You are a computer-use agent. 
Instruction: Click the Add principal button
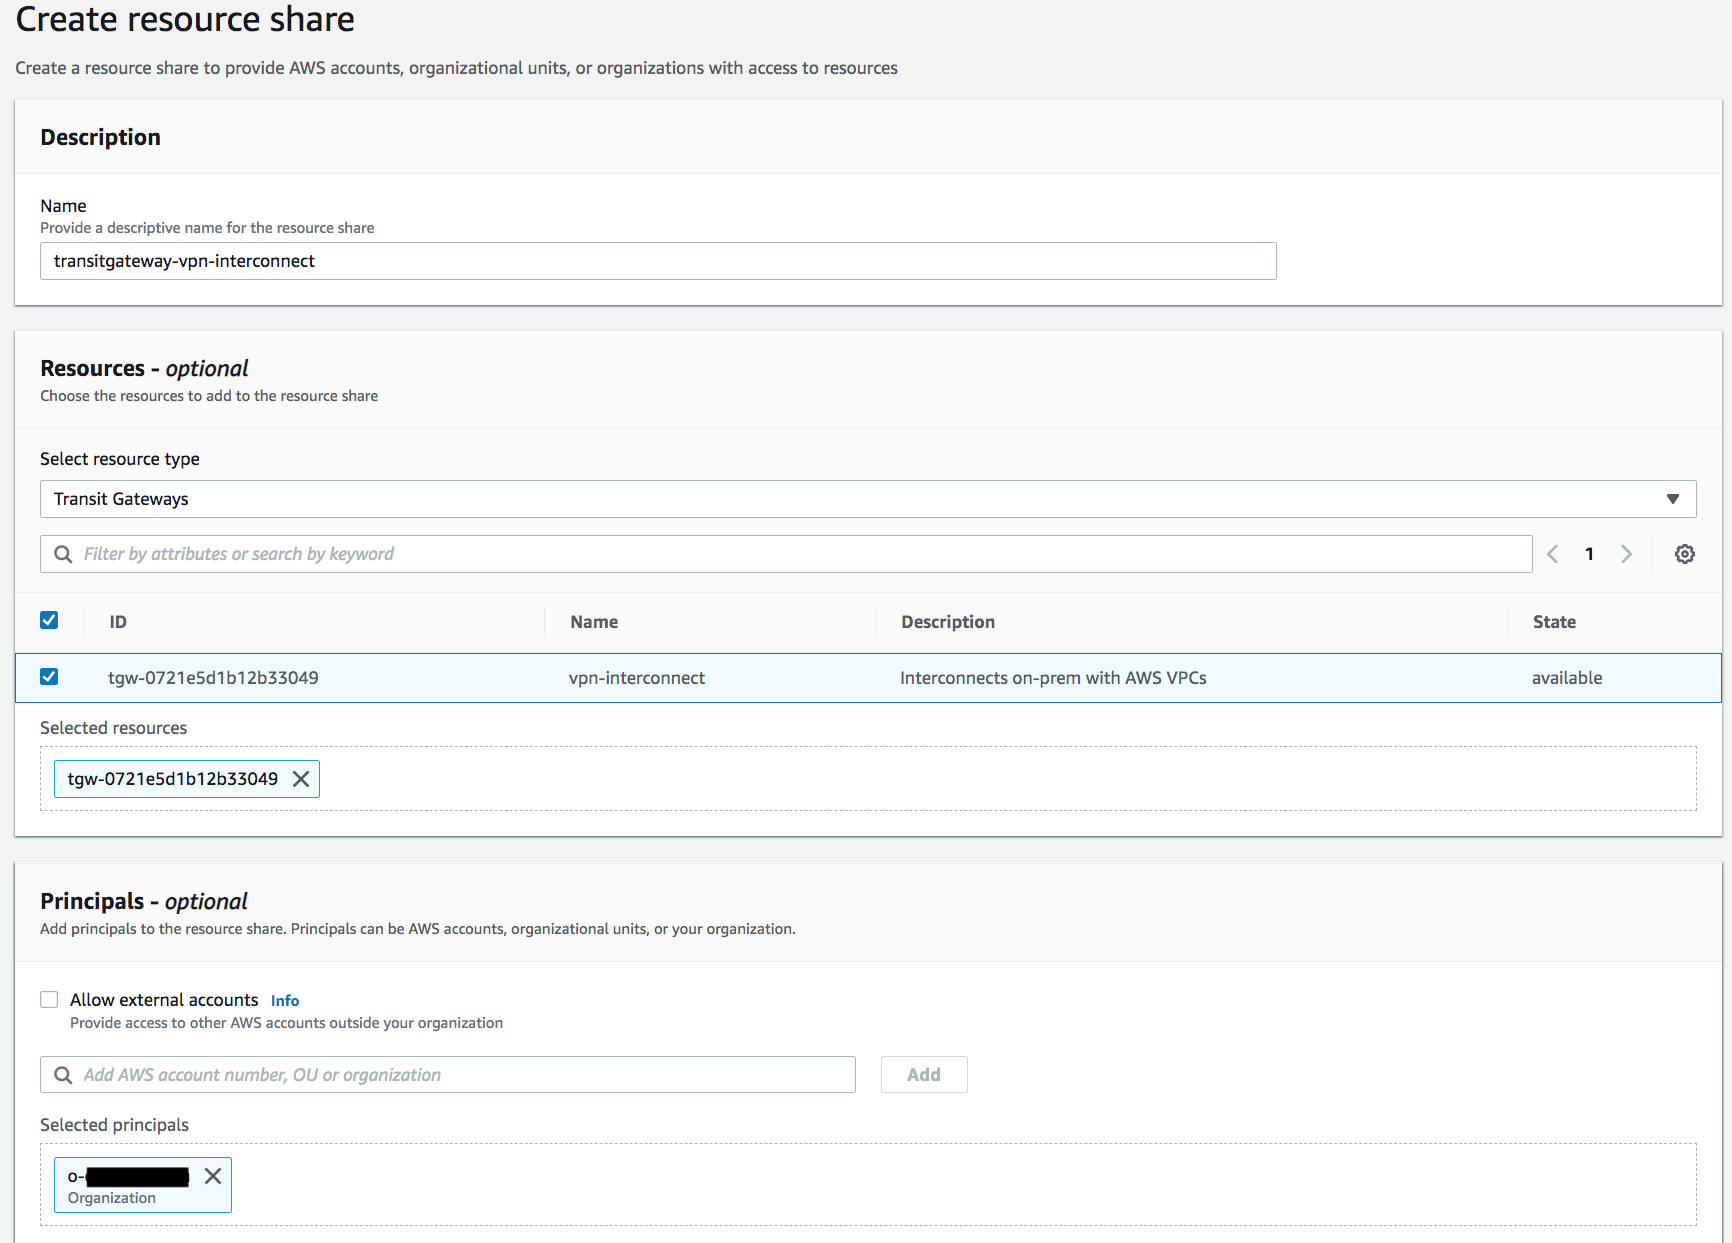(924, 1075)
